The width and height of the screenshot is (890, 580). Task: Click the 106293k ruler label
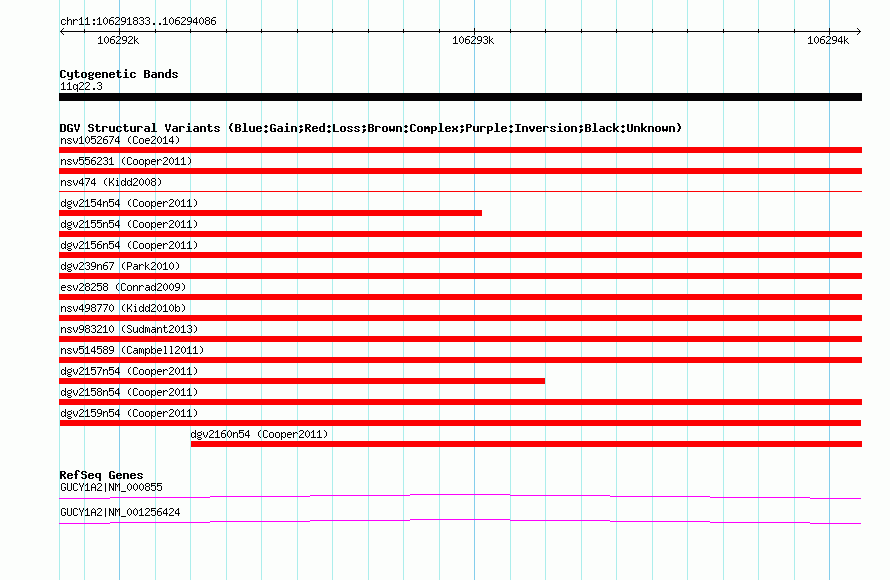[x=473, y=40]
